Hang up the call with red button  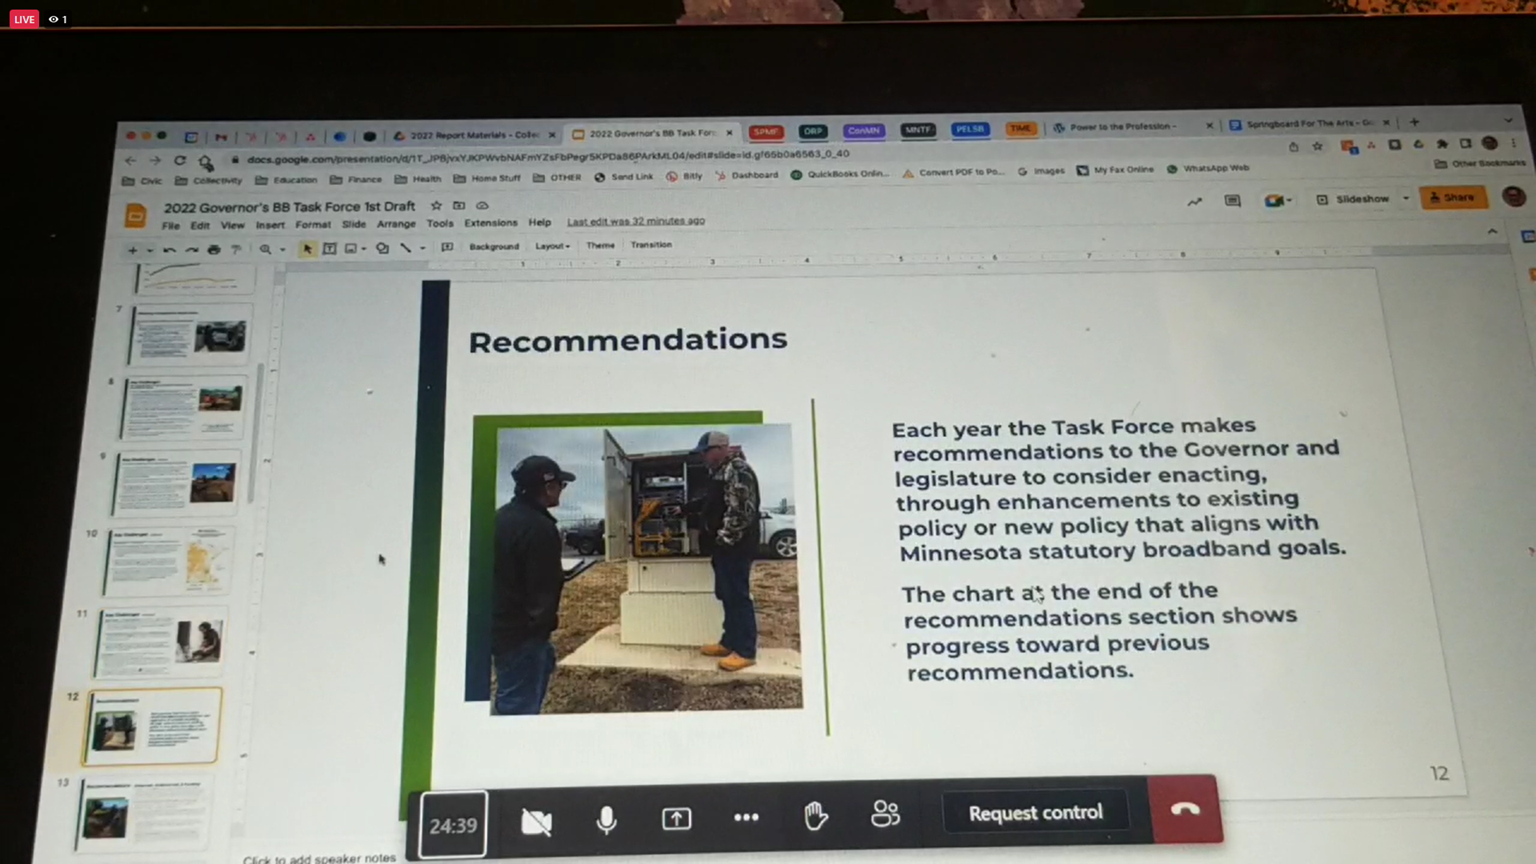point(1185,809)
